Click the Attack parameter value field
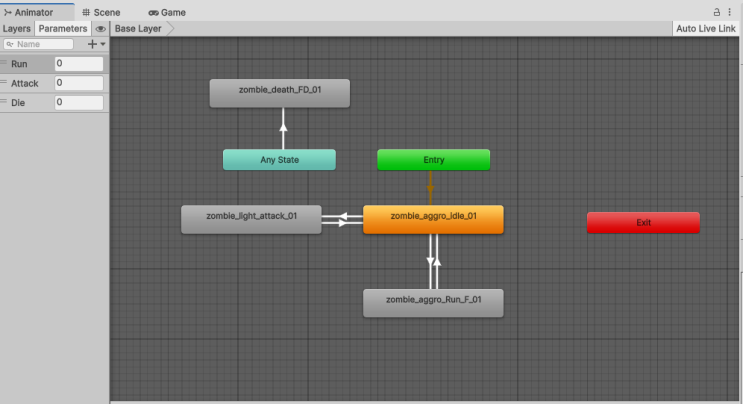 click(x=79, y=83)
